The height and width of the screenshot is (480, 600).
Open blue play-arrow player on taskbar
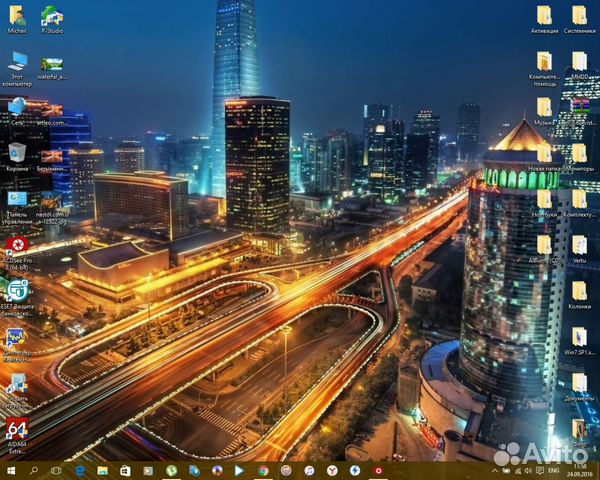240,470
